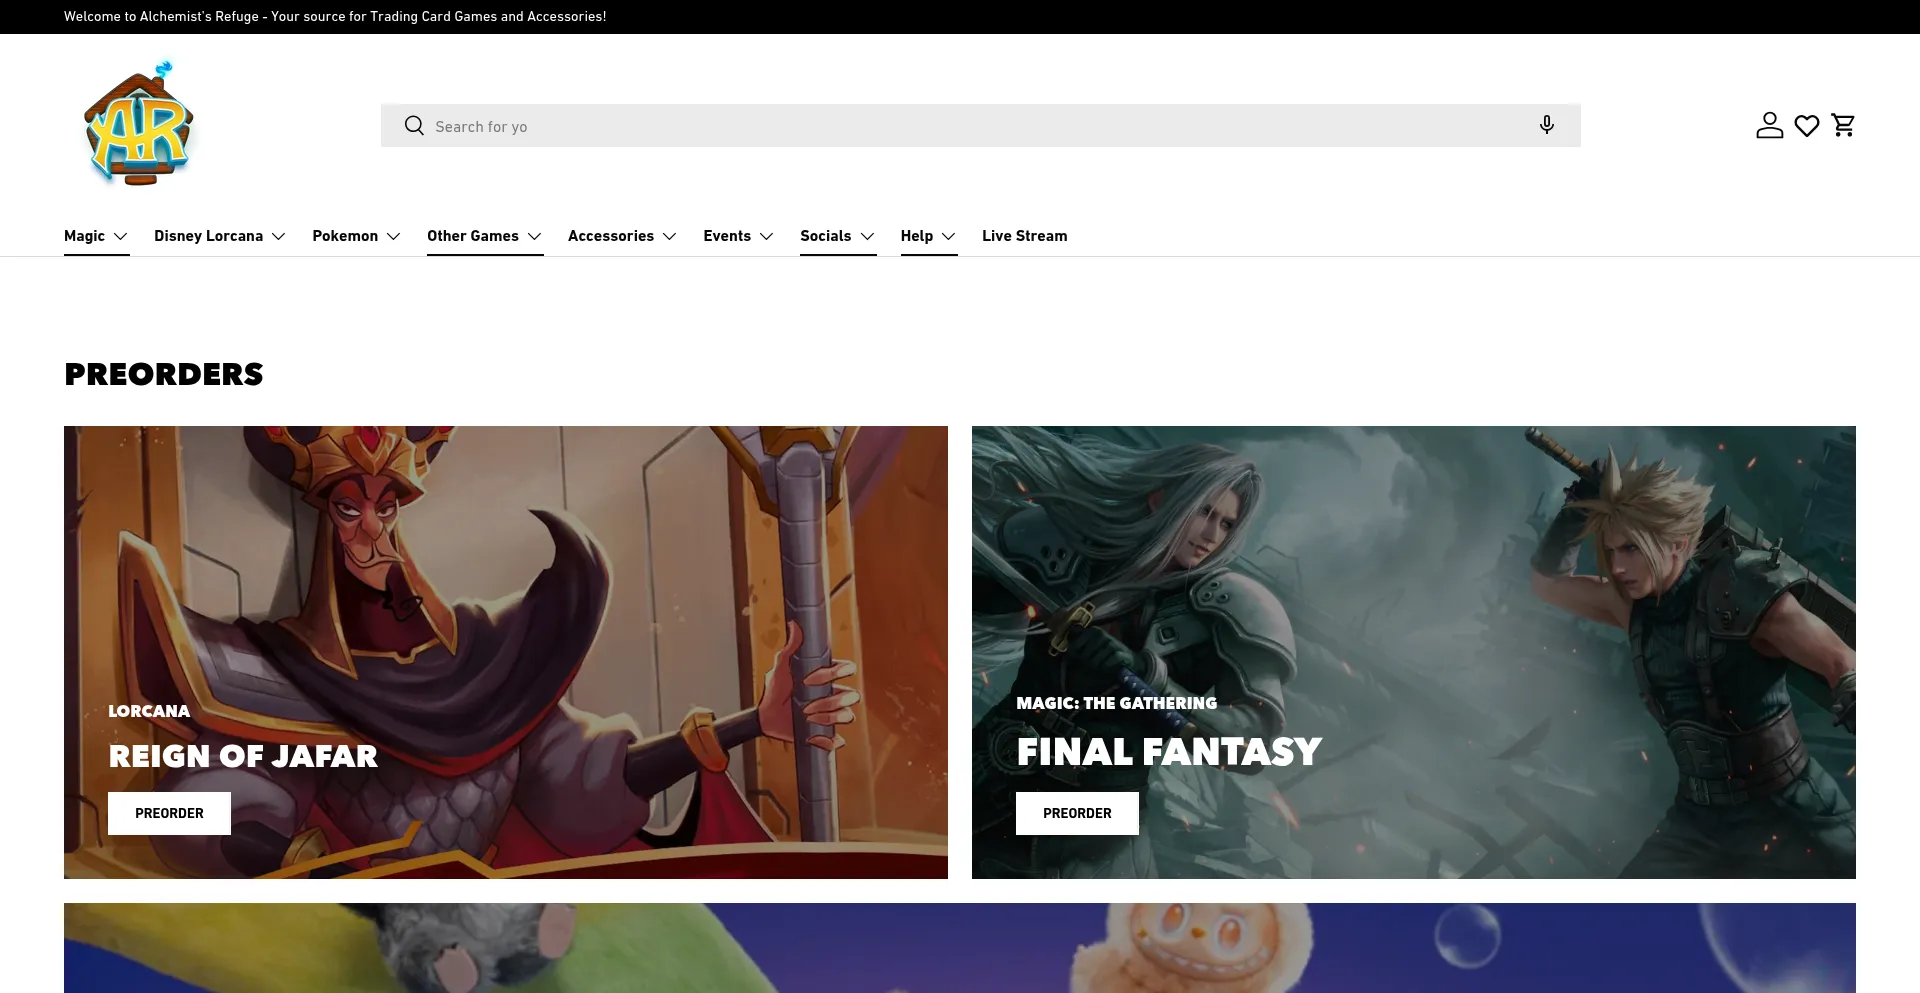This screenshot has width=1920, height=993.
Task: Click the FINAL FANTASY title
Action: pos(1169,752)
